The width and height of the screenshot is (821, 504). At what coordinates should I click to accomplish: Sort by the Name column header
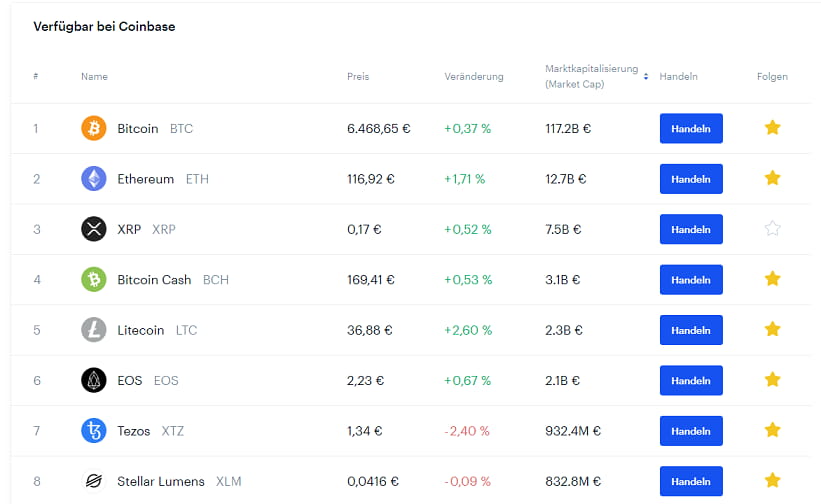pyautogui.click(x=94, y=76)
